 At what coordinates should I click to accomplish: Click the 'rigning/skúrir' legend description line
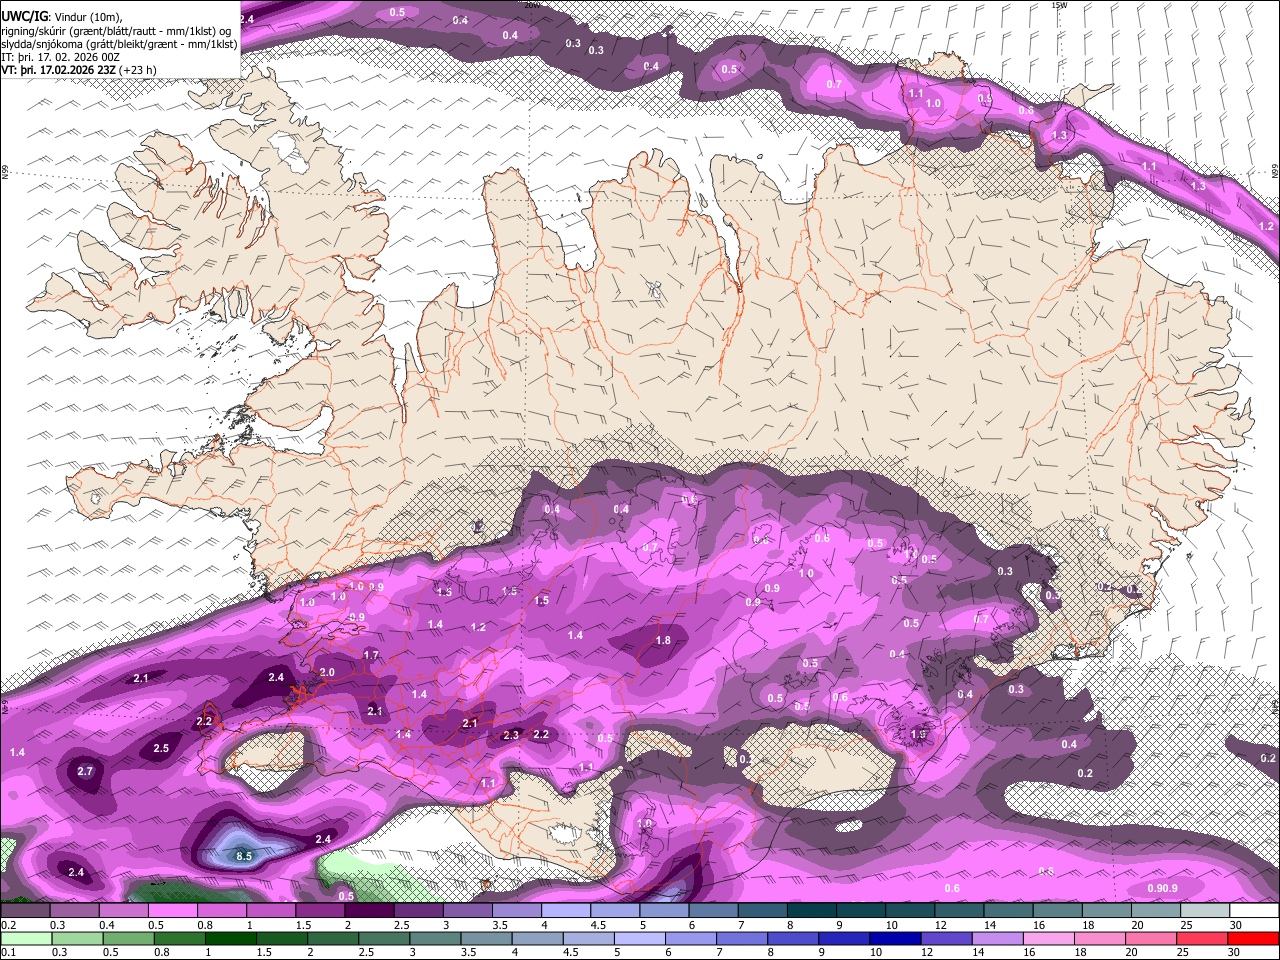[x=116, y=30]
